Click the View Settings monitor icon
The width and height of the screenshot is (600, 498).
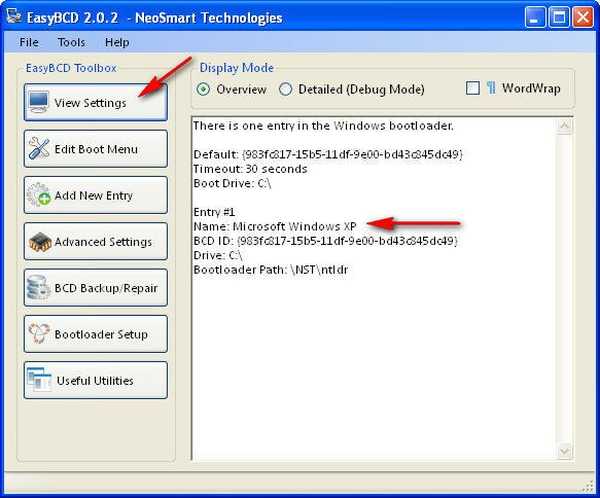[39, 103]
